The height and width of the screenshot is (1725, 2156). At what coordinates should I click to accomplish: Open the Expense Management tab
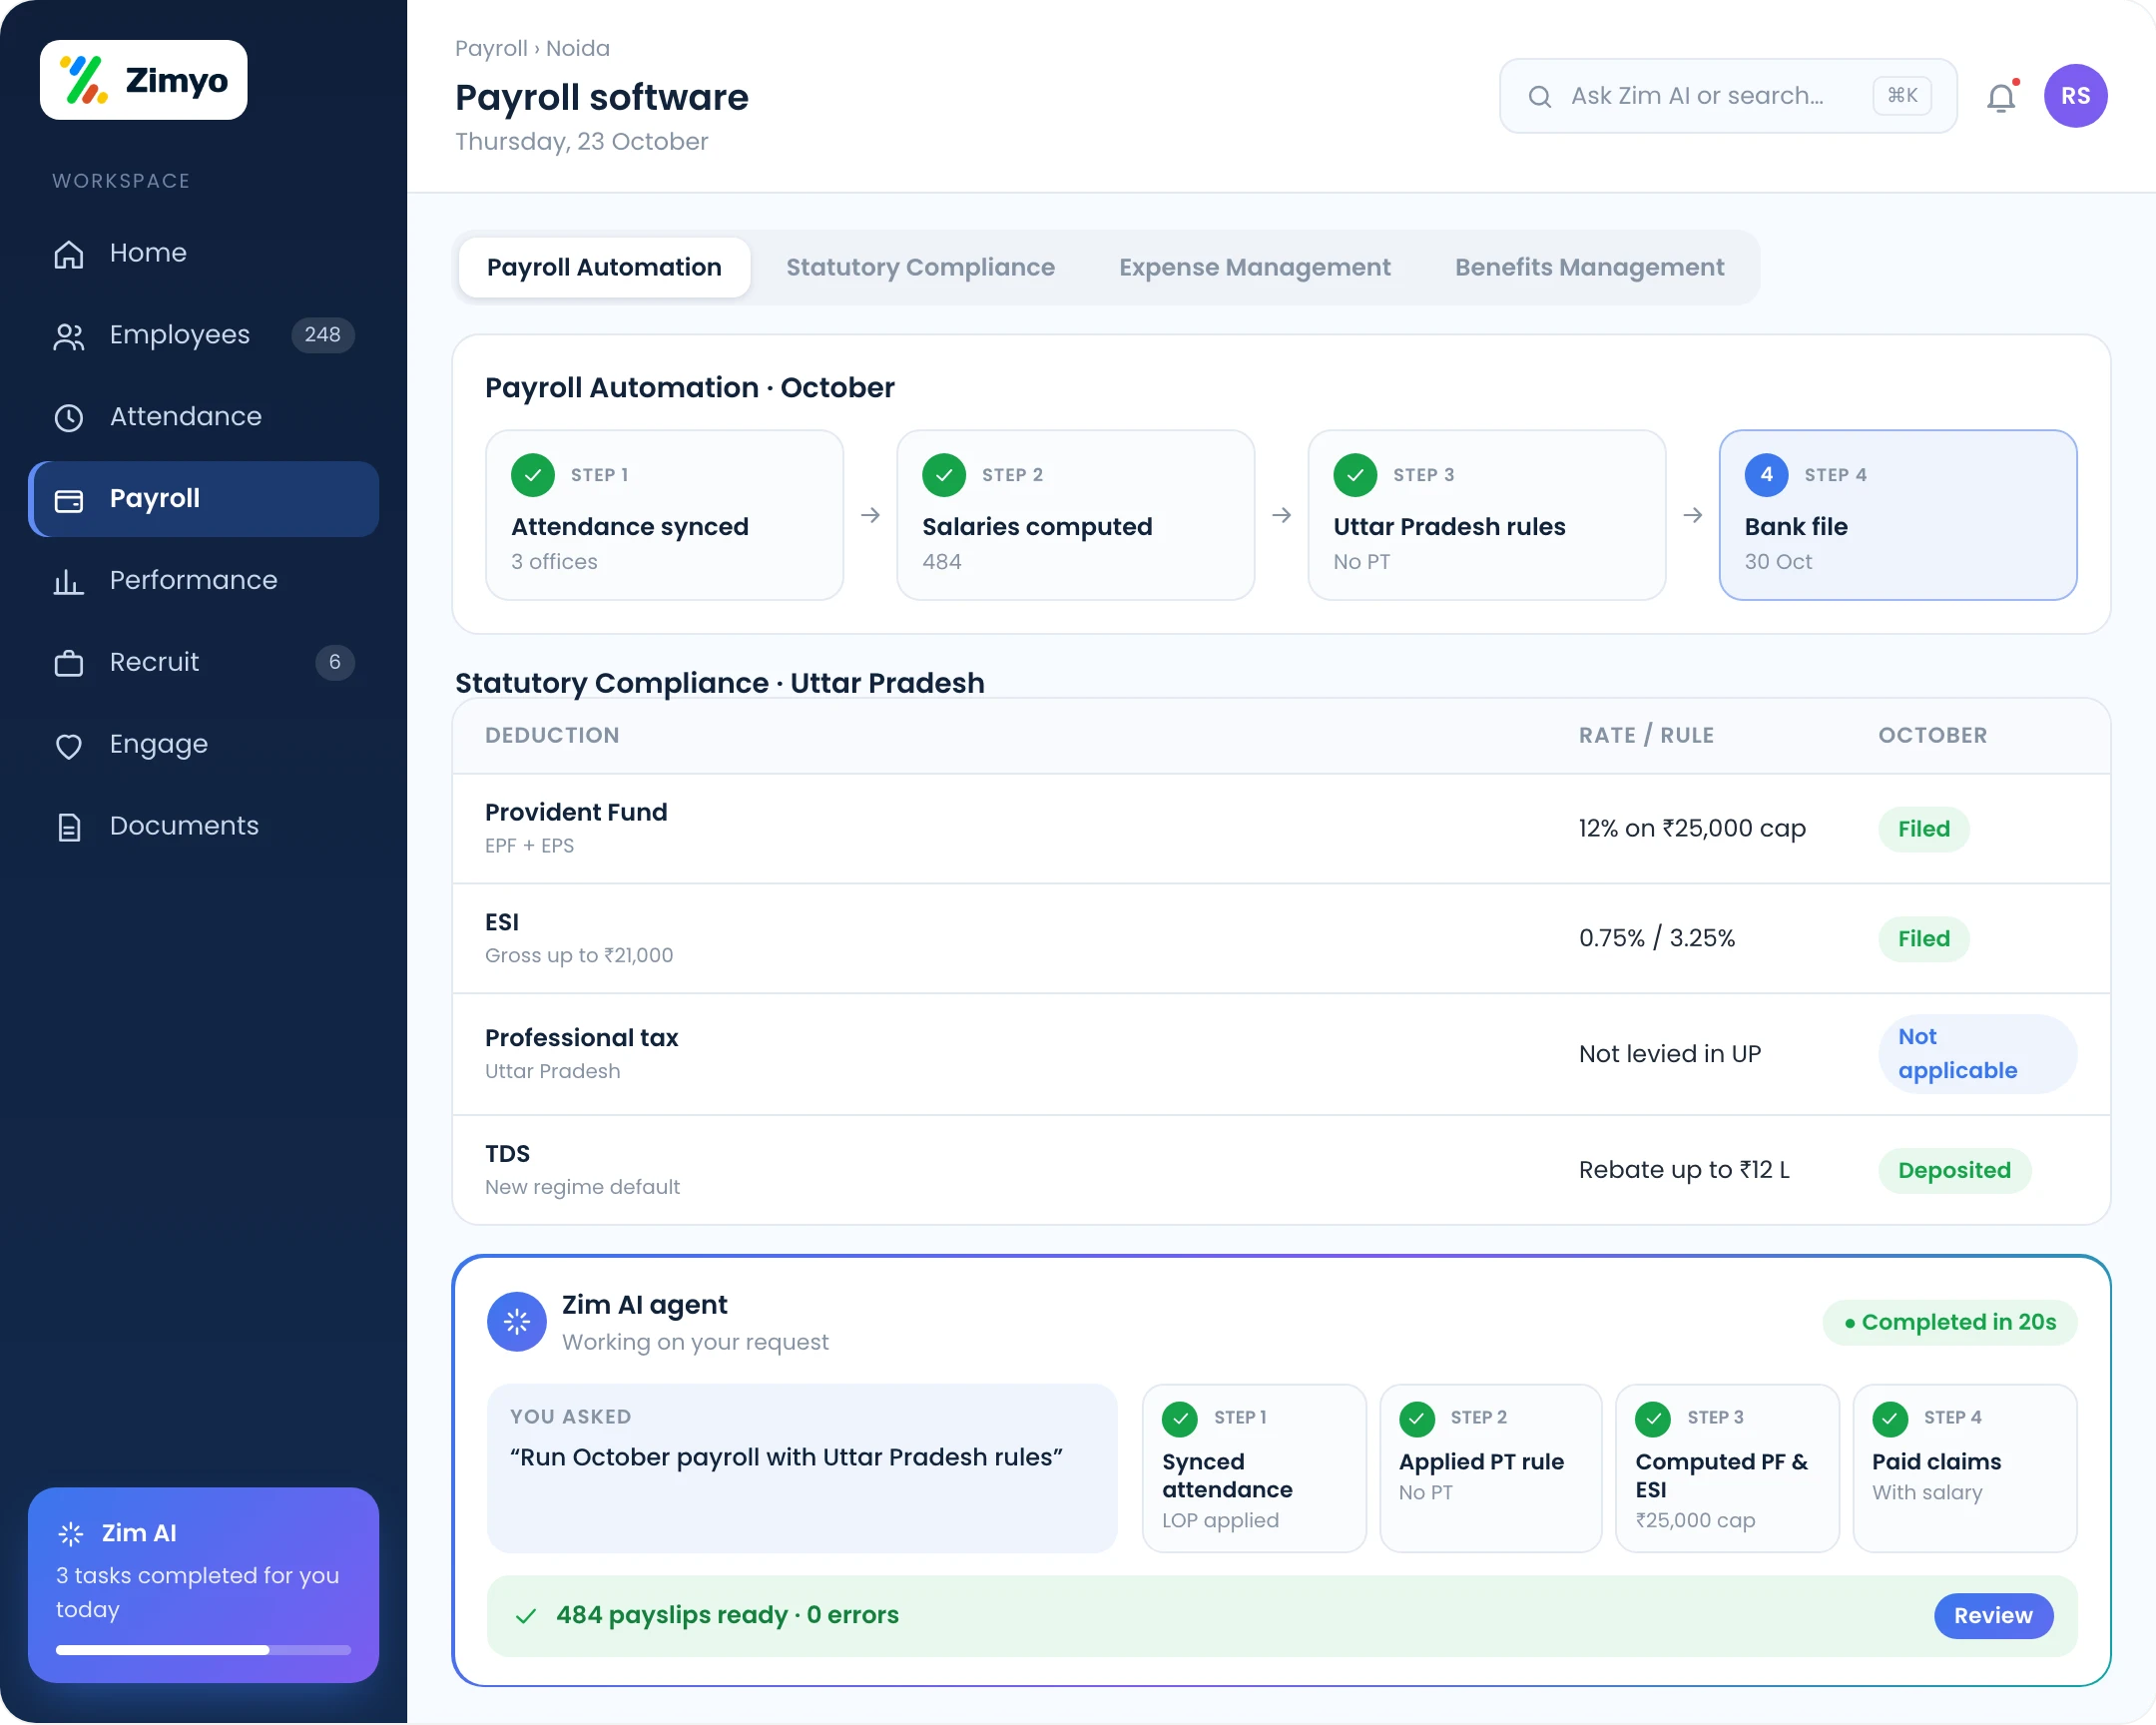[x=1254, y=268]
